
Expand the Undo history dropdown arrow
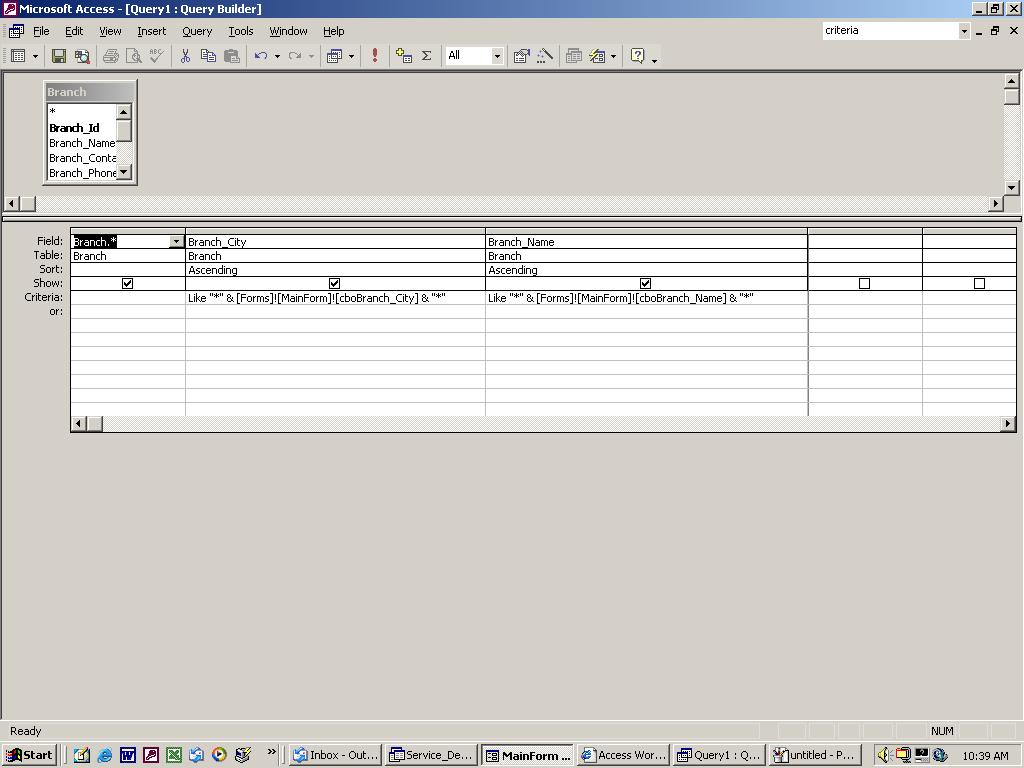pos(278,56)
